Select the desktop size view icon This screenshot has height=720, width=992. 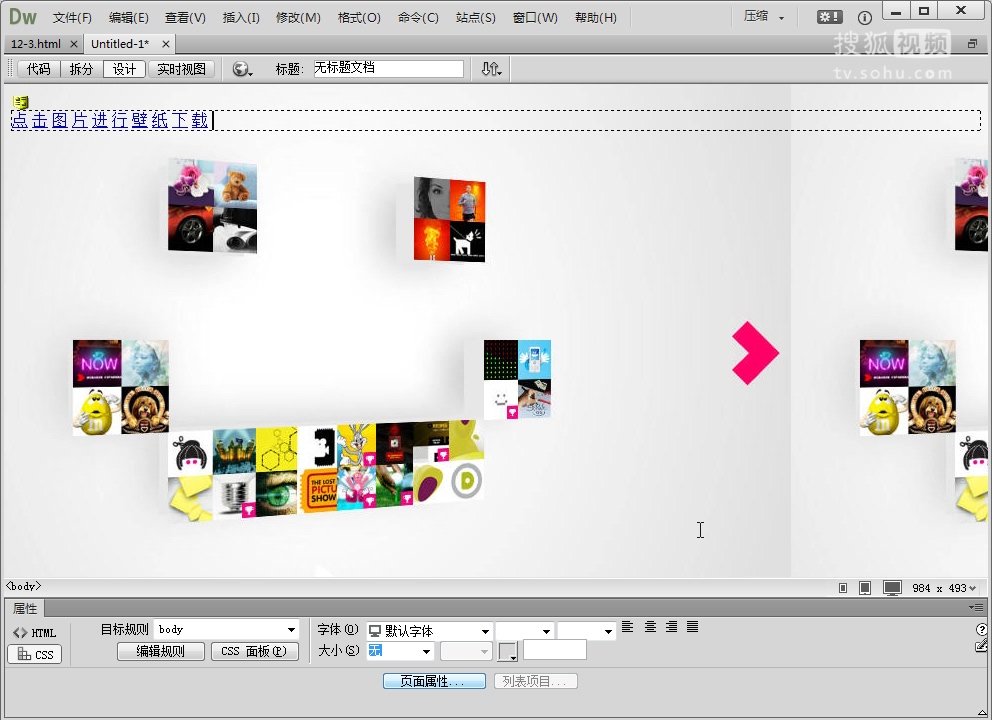coord(892,588)
